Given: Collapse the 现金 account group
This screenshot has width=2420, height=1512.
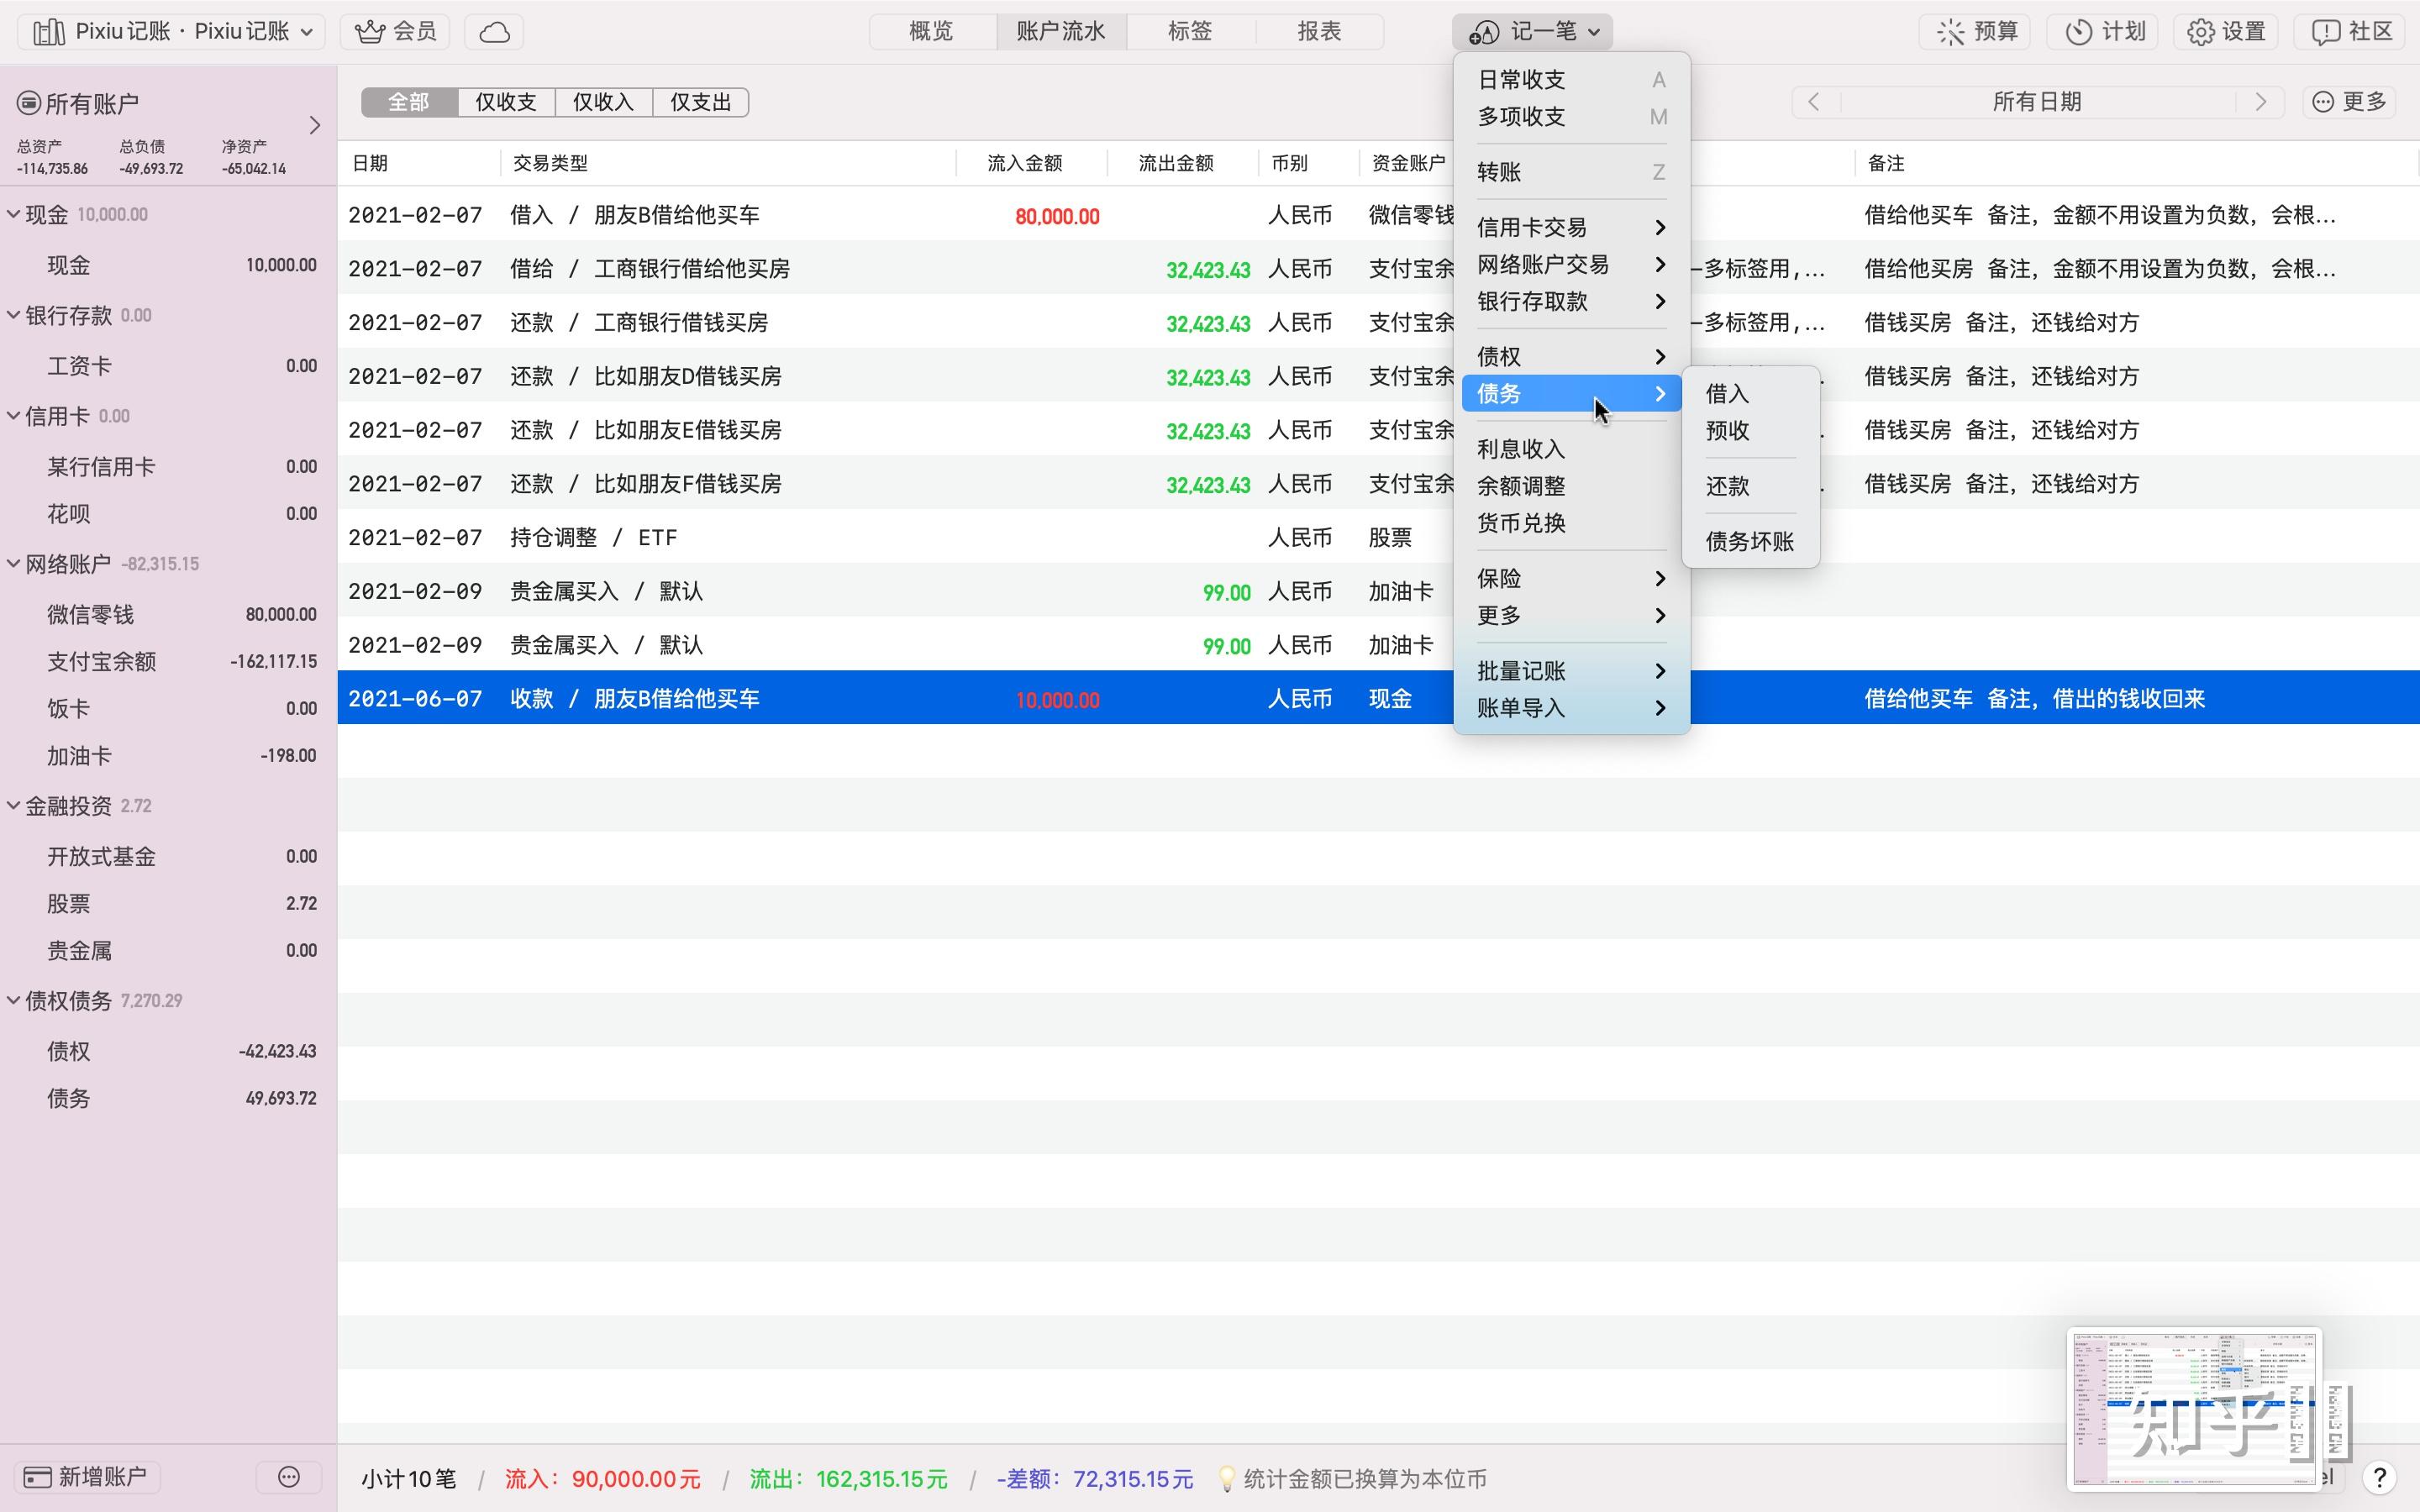Looking at the screenshot, I should click(14, 214).
